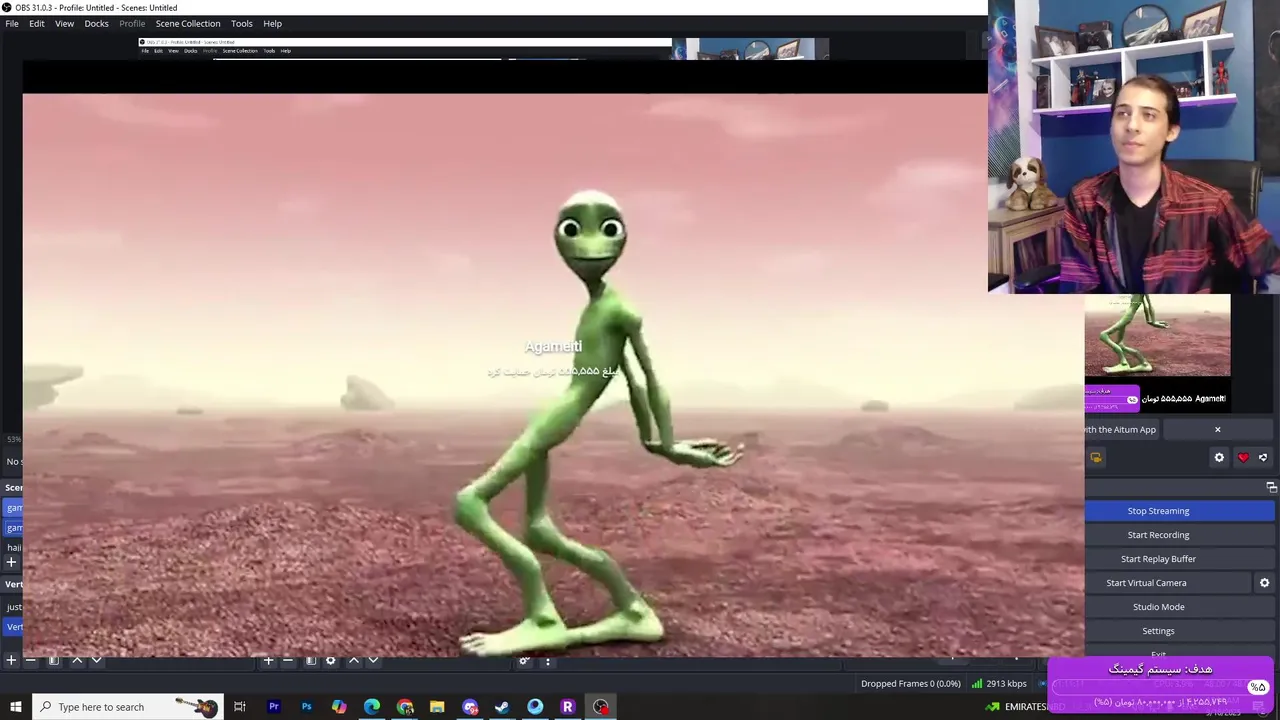
Task: Open virtual camera configuration gear
Action: 1264,583
